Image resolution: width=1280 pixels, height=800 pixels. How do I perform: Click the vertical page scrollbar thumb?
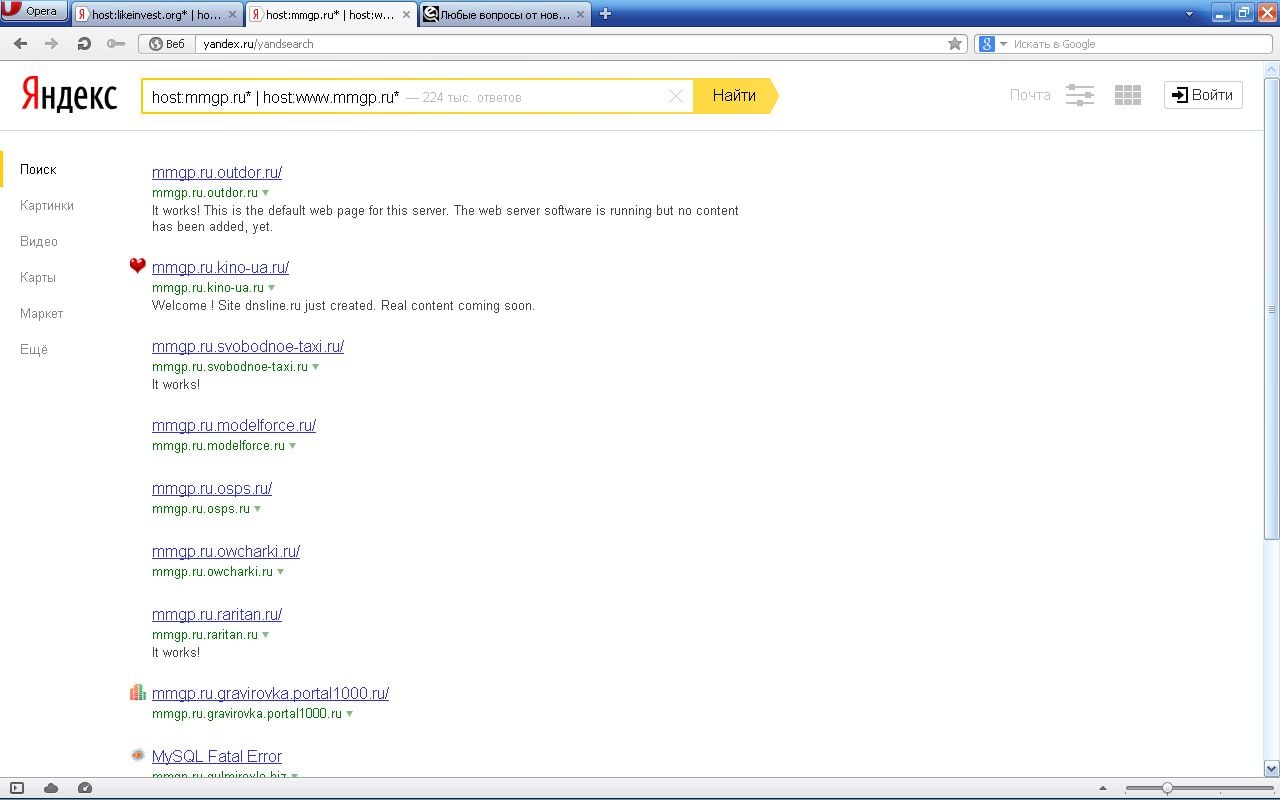click(1272, 309)
